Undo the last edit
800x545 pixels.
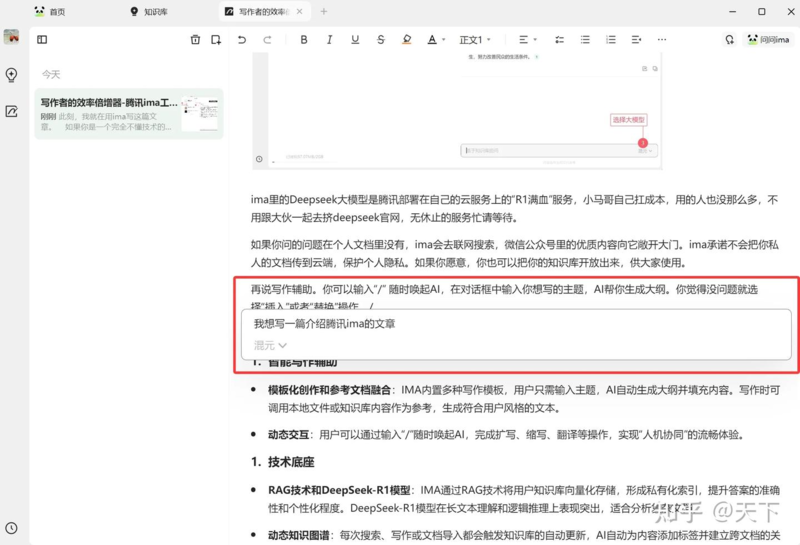pos(242,40)
